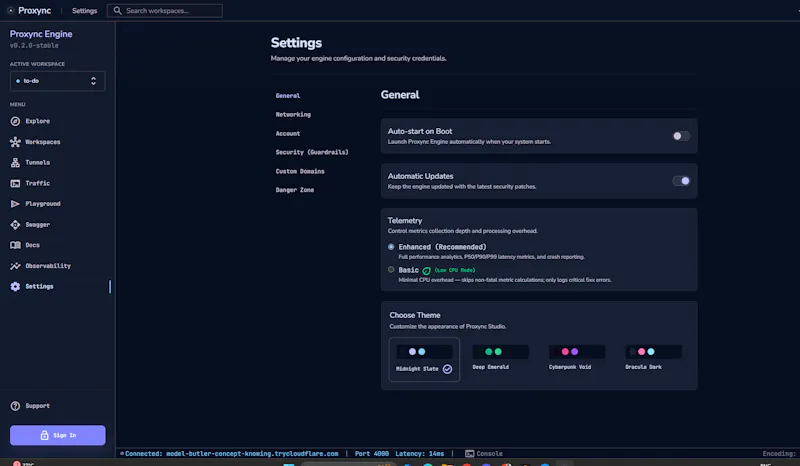This screenshot has height=466, width=800.
Task: Click the "Port 4080" status entry
Action: (x=372, y=453)
